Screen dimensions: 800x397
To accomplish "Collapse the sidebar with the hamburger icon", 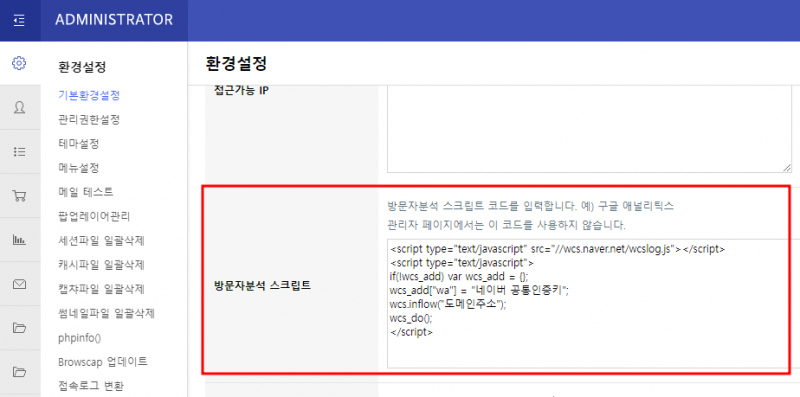I will [x=19, y=20].
